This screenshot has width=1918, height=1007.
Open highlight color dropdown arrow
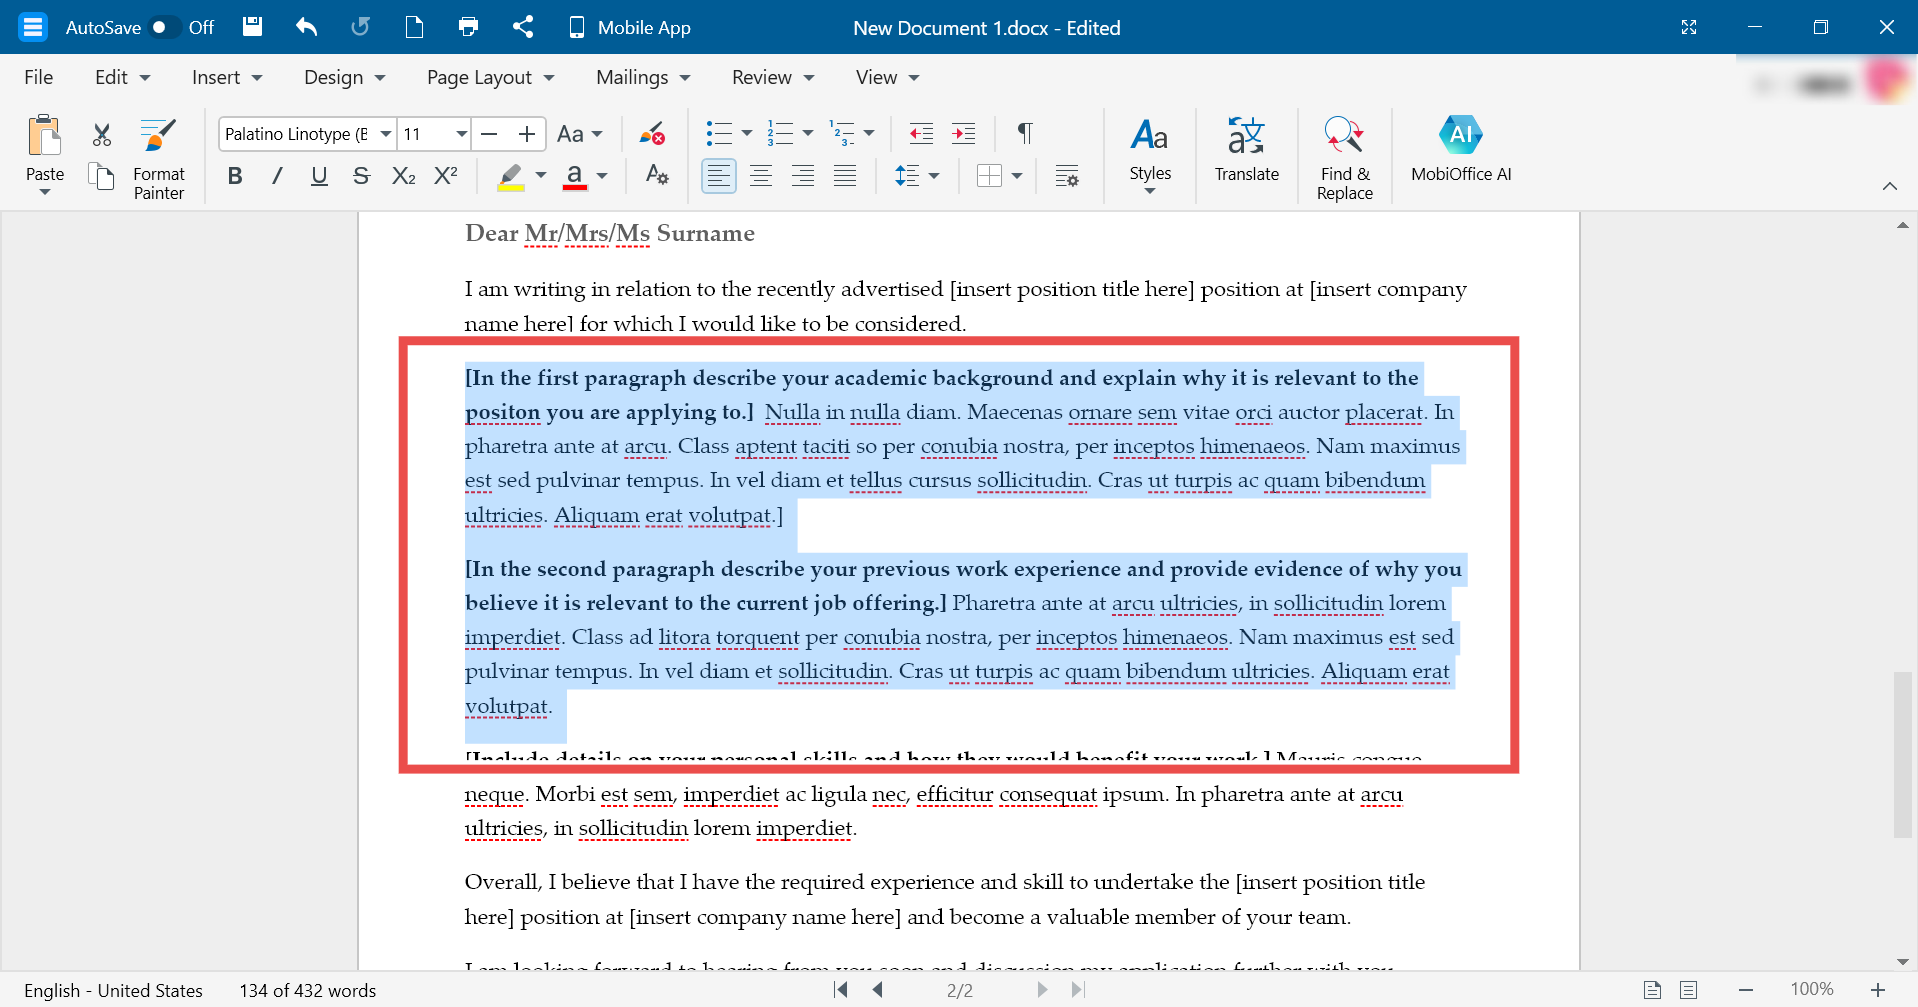click(x=541, y=176)
